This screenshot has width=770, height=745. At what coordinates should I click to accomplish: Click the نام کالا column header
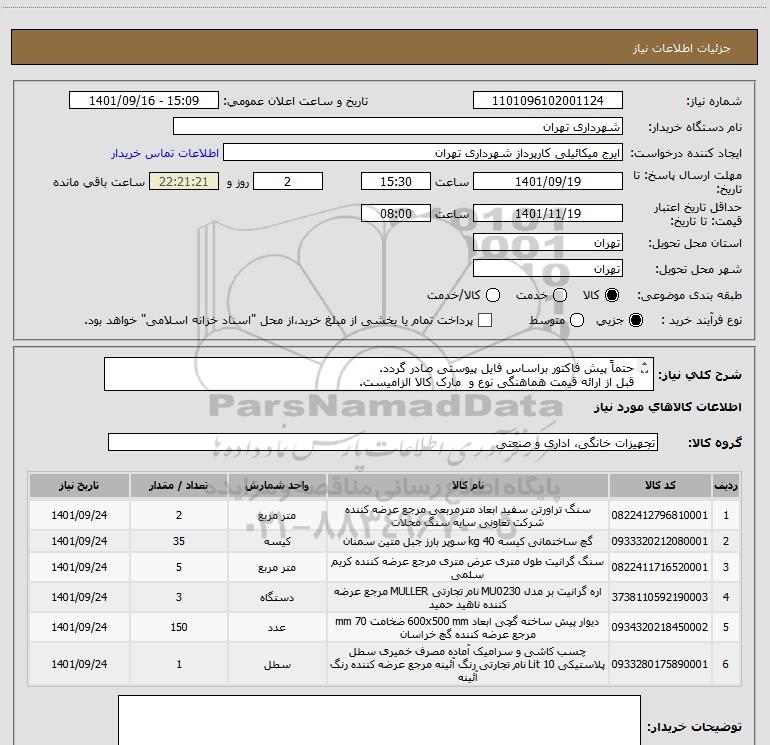click(468, 485)
